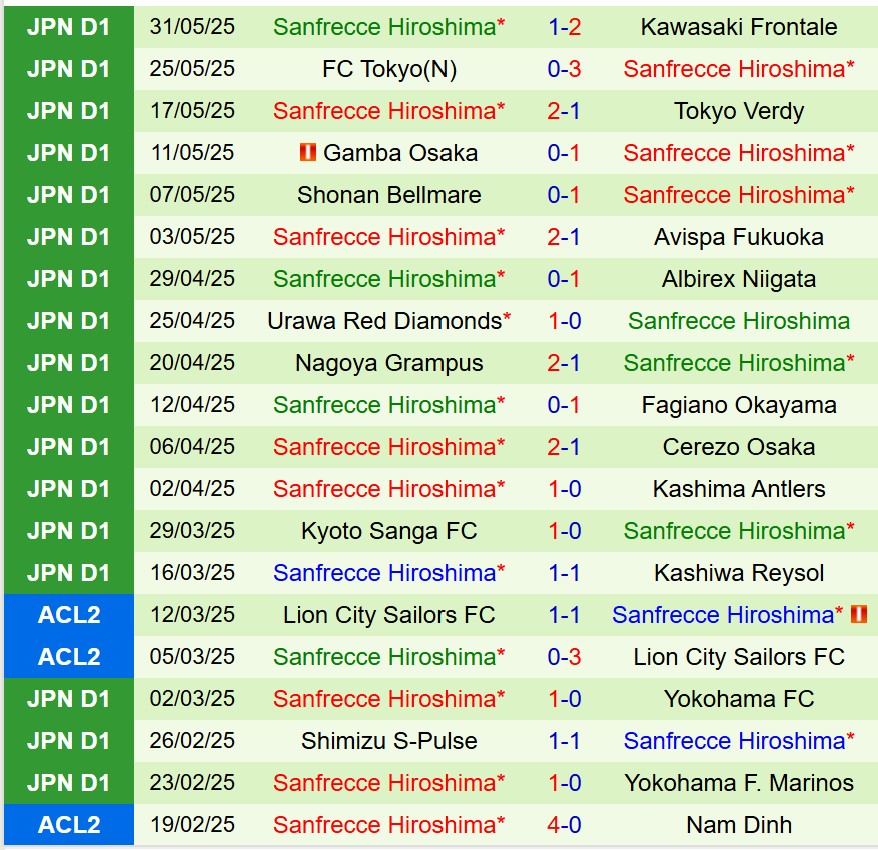Click the 2-1 score against Tokyo Verdy
Viewport: 878px width, 850px height.
coord(564,111)
